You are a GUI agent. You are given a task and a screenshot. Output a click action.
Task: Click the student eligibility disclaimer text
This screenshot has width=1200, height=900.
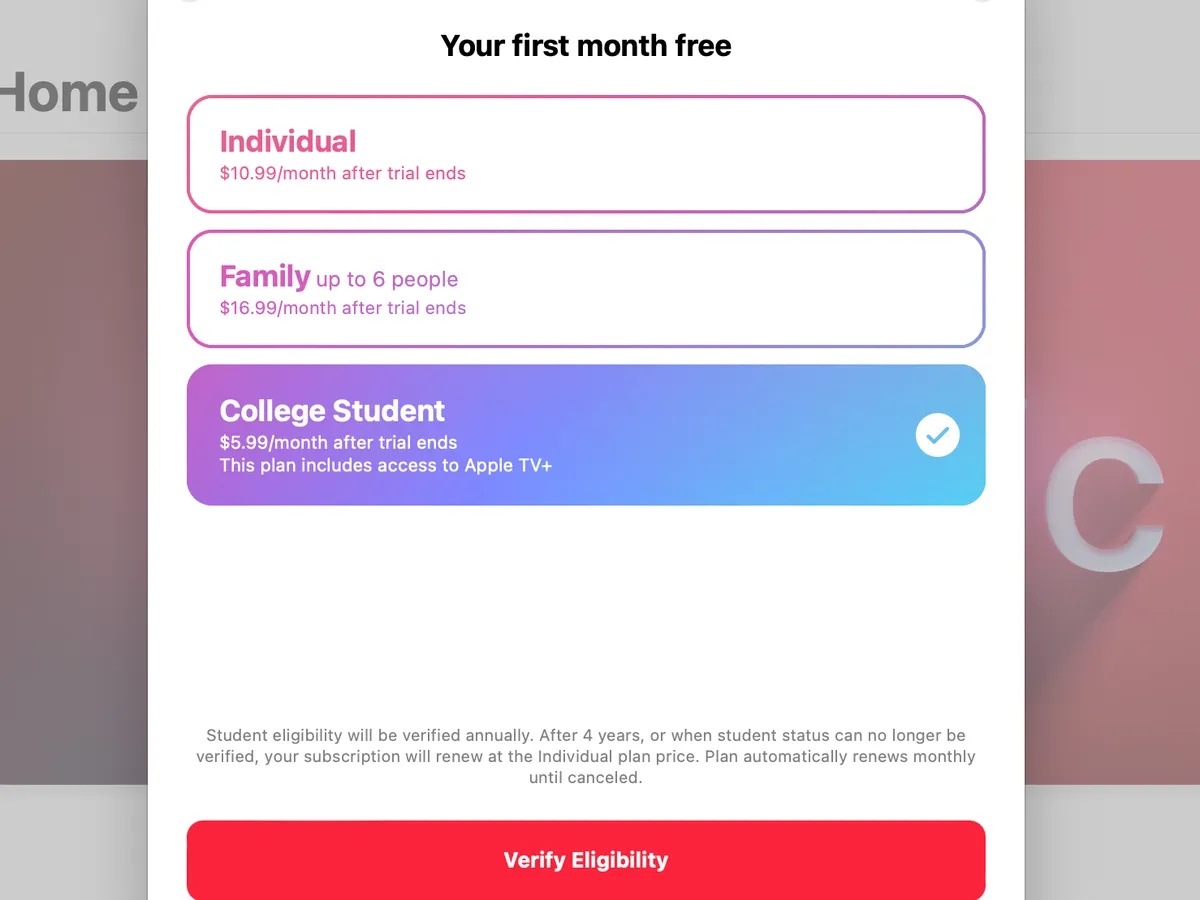(x=586, y=756)
